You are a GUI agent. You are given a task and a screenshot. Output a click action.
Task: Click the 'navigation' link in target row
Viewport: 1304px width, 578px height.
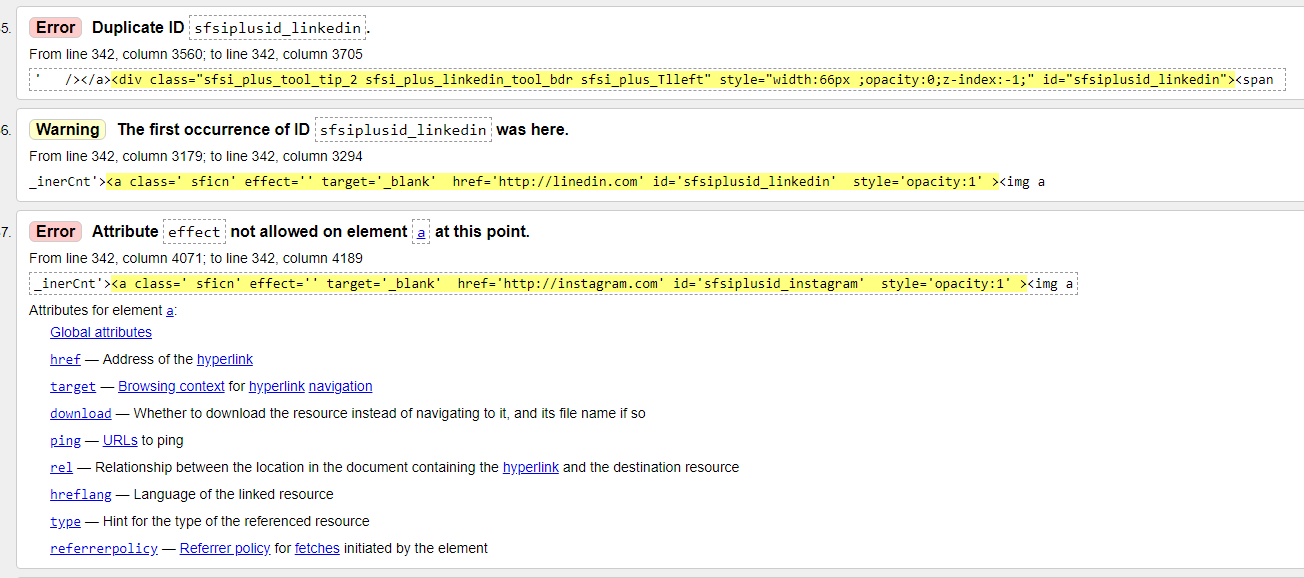(340, 386)
